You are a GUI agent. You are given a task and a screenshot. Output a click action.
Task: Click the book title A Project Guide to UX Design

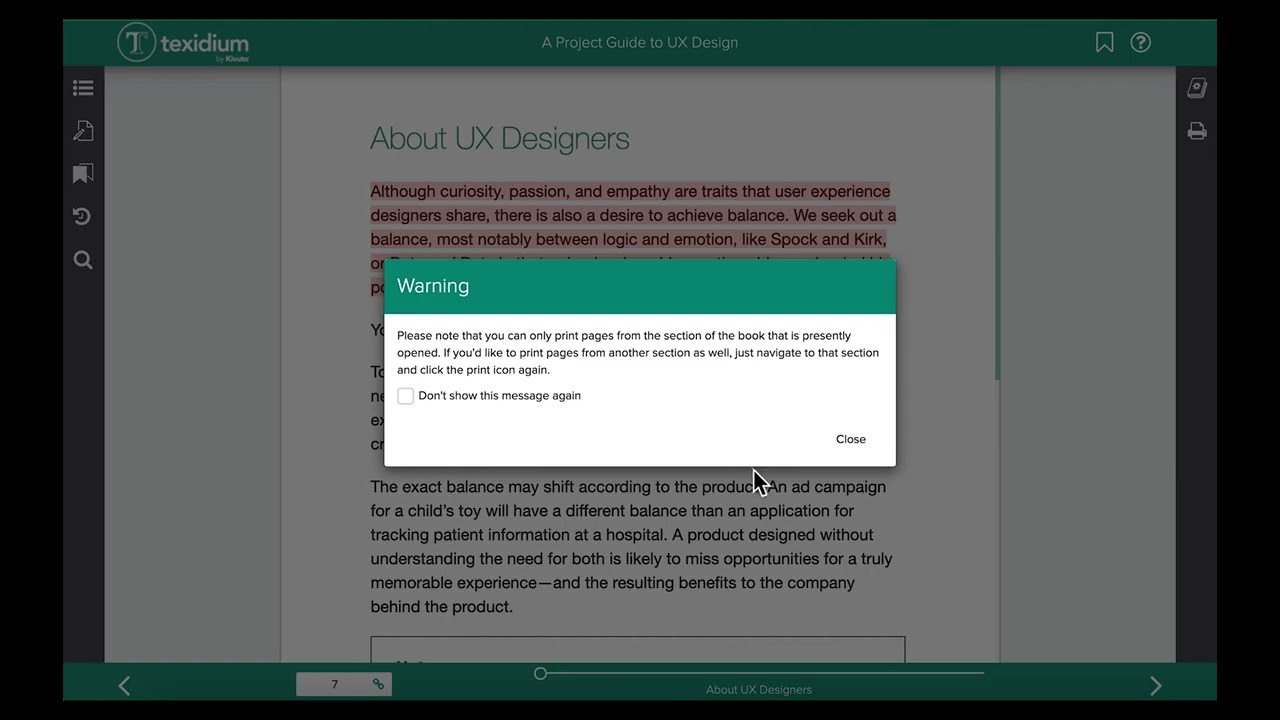640,42
